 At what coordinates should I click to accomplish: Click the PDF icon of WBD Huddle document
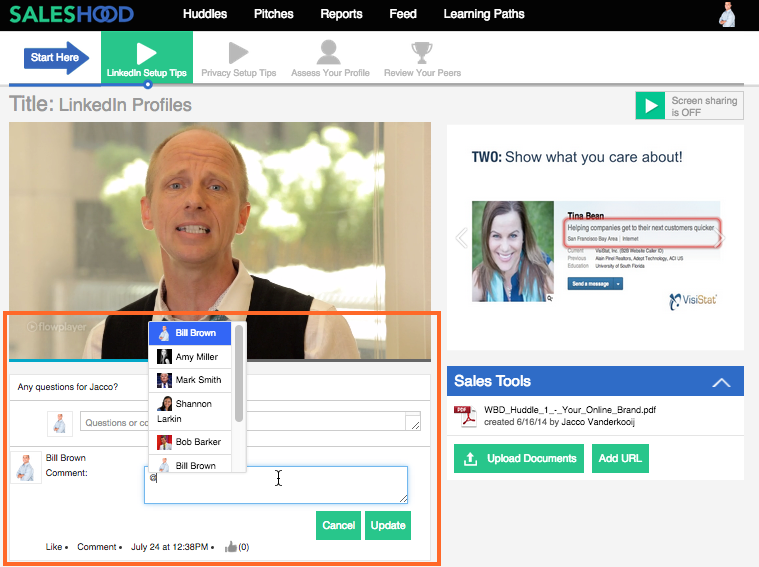point(465,416)
